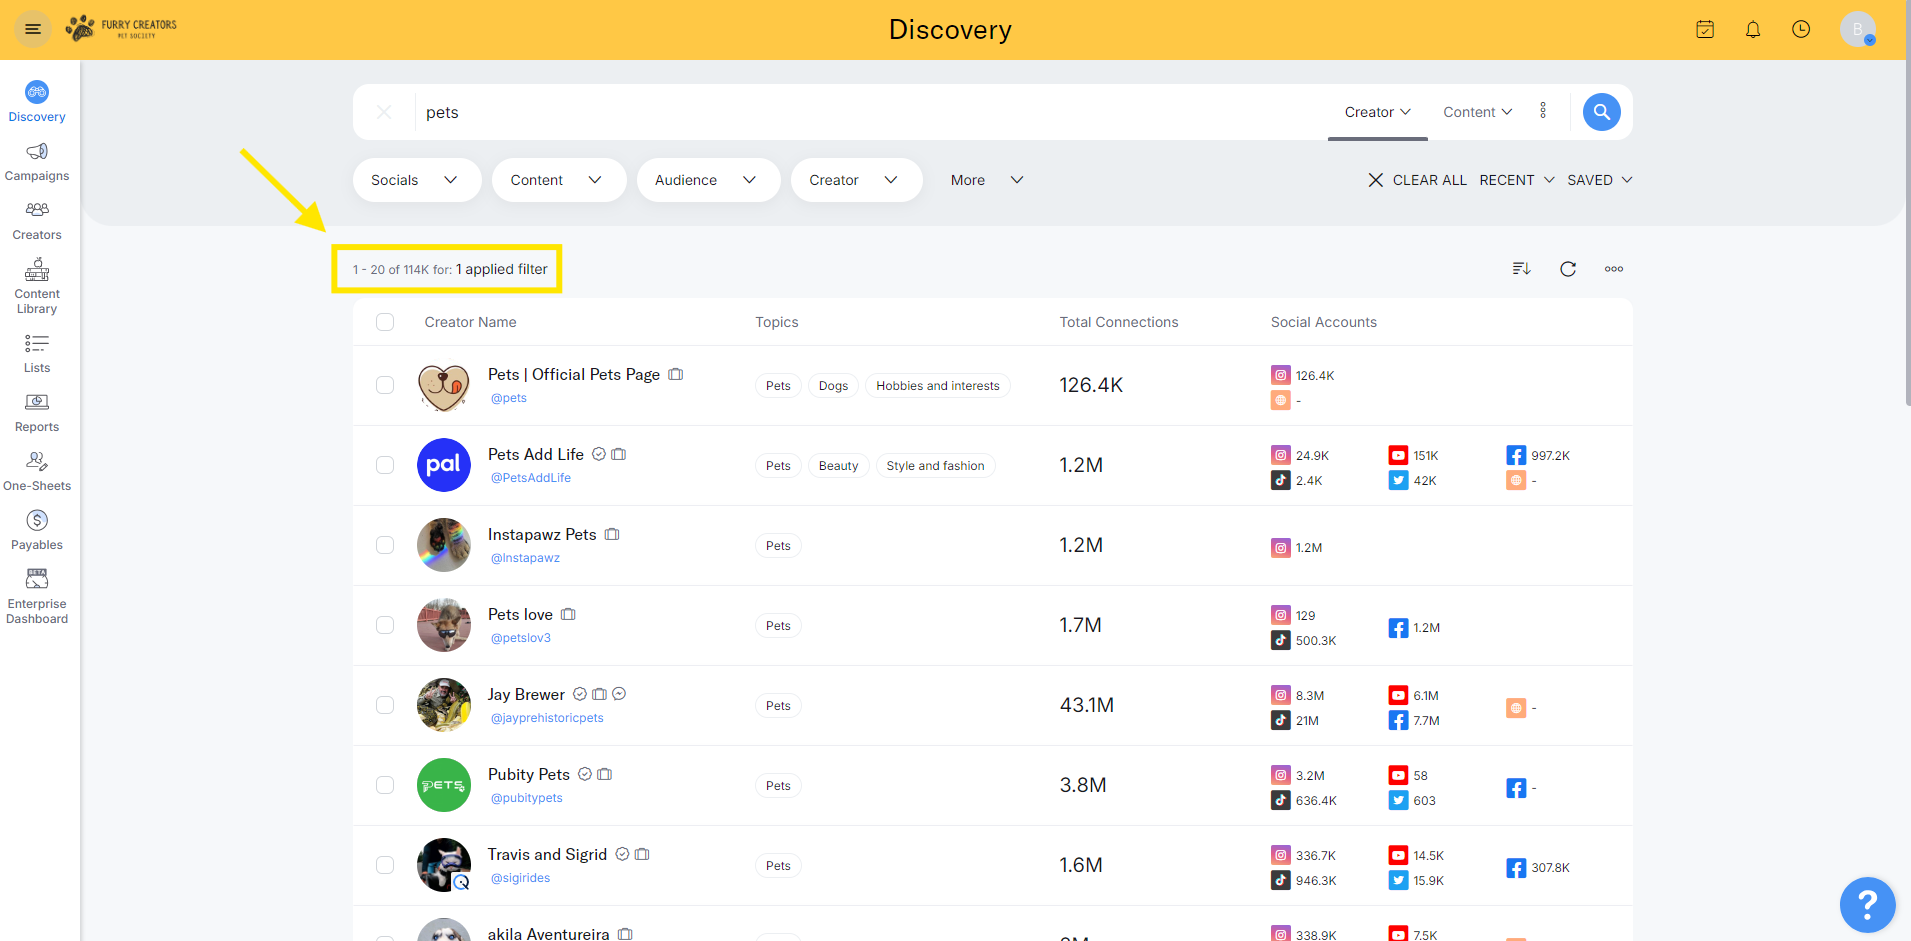The height and width of the screenshot is (941, 1911).
Task: Open the SAVED searches dropdown
Action: coord(1599,180)
